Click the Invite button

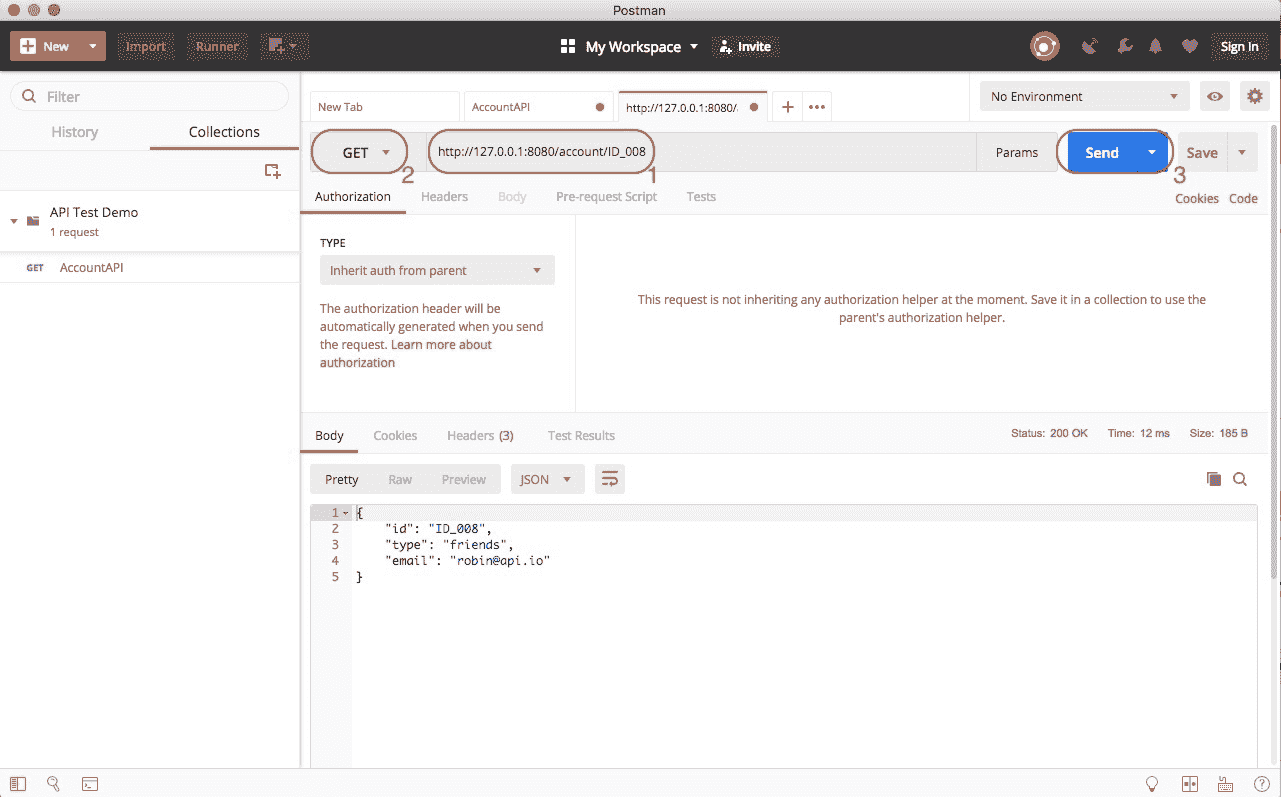[745, 46]
